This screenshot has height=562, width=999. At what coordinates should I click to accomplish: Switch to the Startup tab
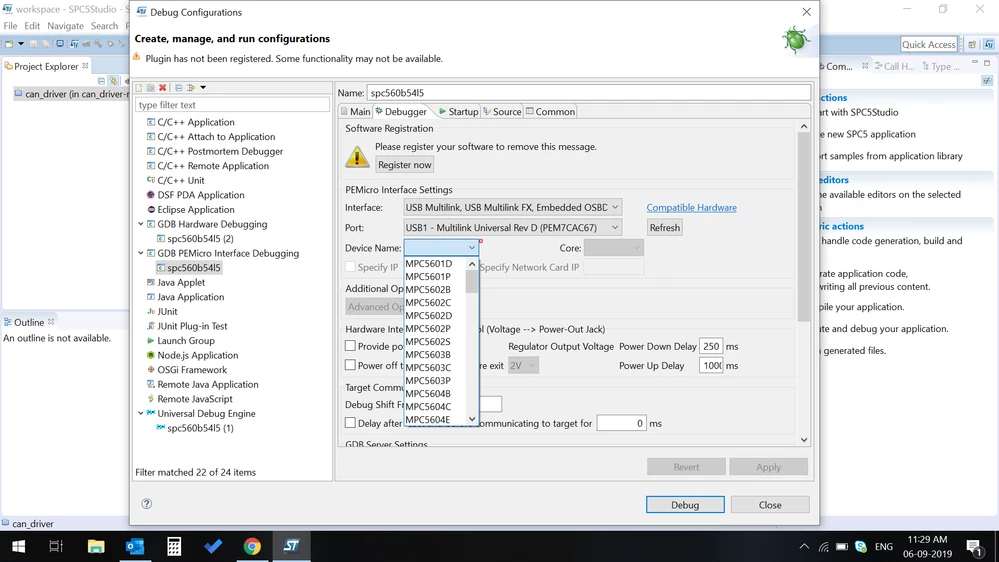pyautogui.click(x=459, y=112)
